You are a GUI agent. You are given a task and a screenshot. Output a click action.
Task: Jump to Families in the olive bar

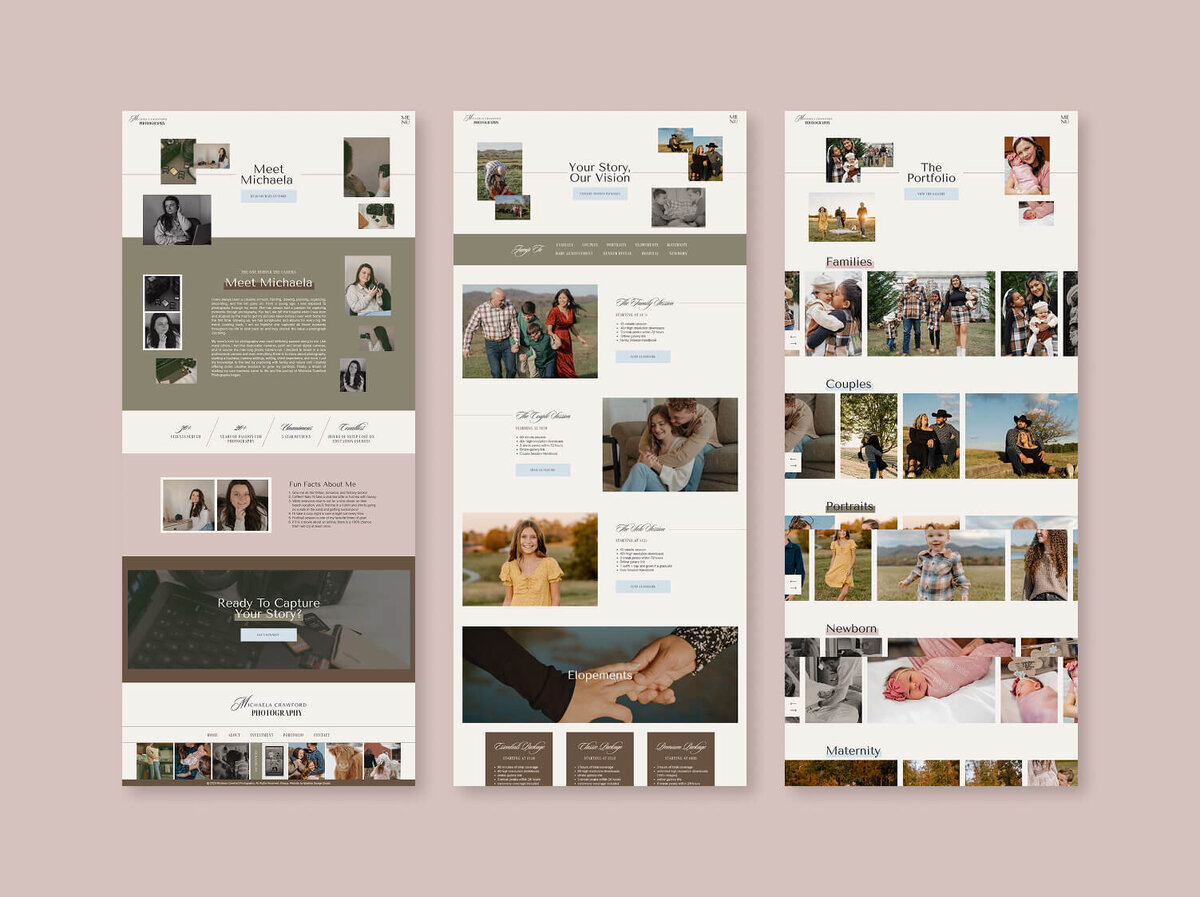point(564,245)
